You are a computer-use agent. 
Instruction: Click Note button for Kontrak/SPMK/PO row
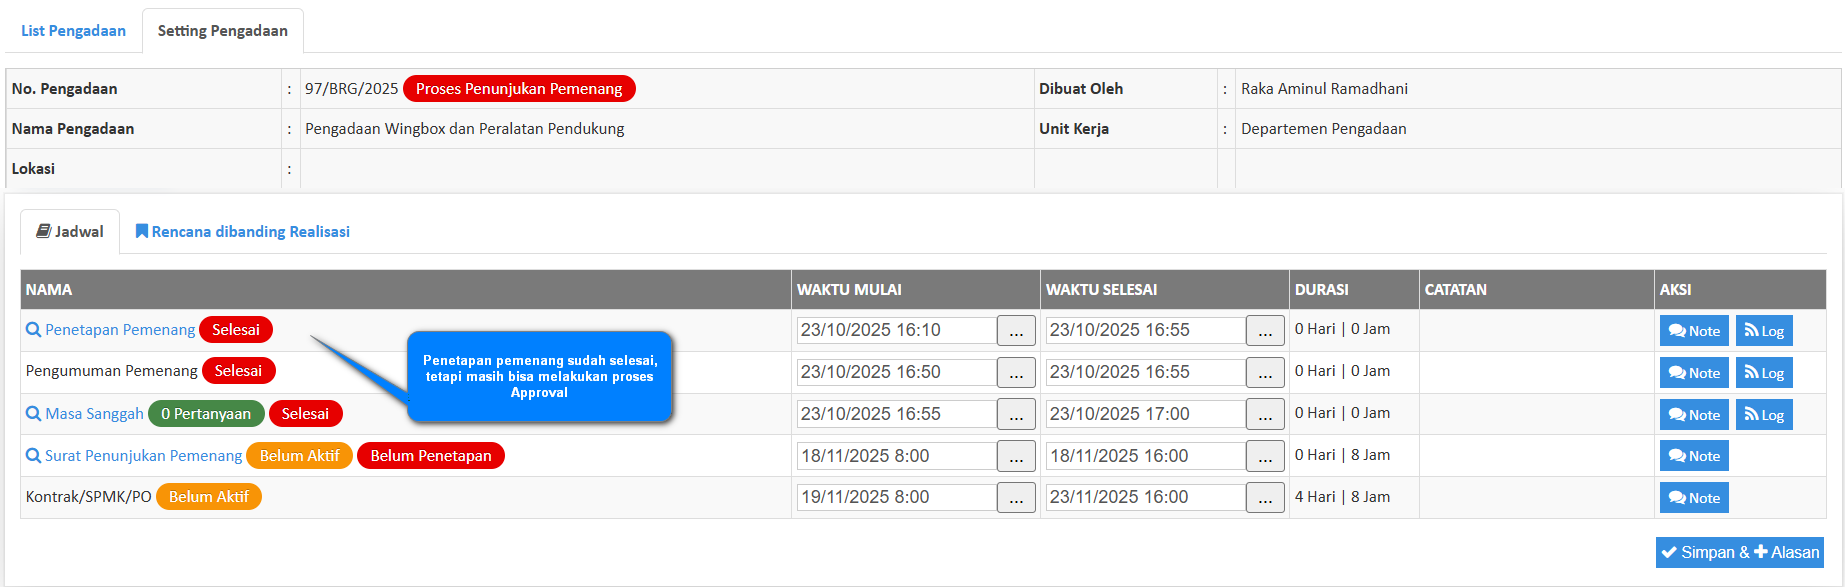point(1693,498)
